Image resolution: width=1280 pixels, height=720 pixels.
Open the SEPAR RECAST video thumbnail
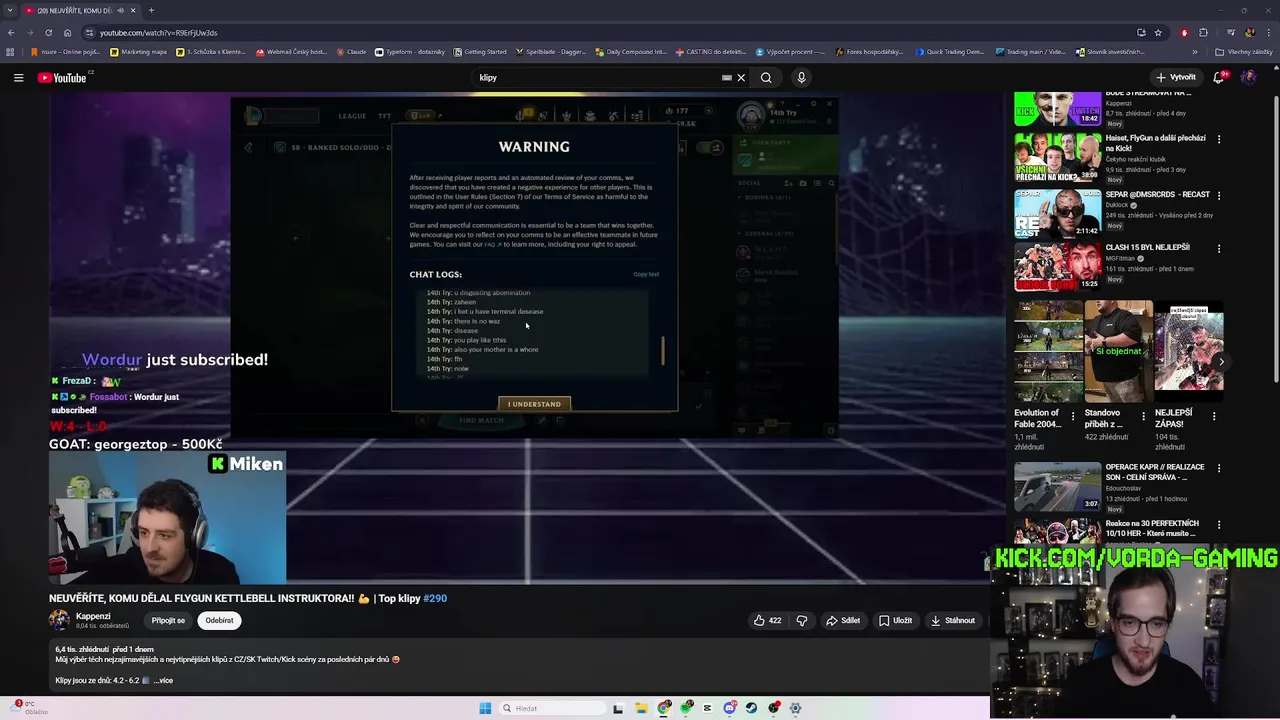click(1057, 213)
